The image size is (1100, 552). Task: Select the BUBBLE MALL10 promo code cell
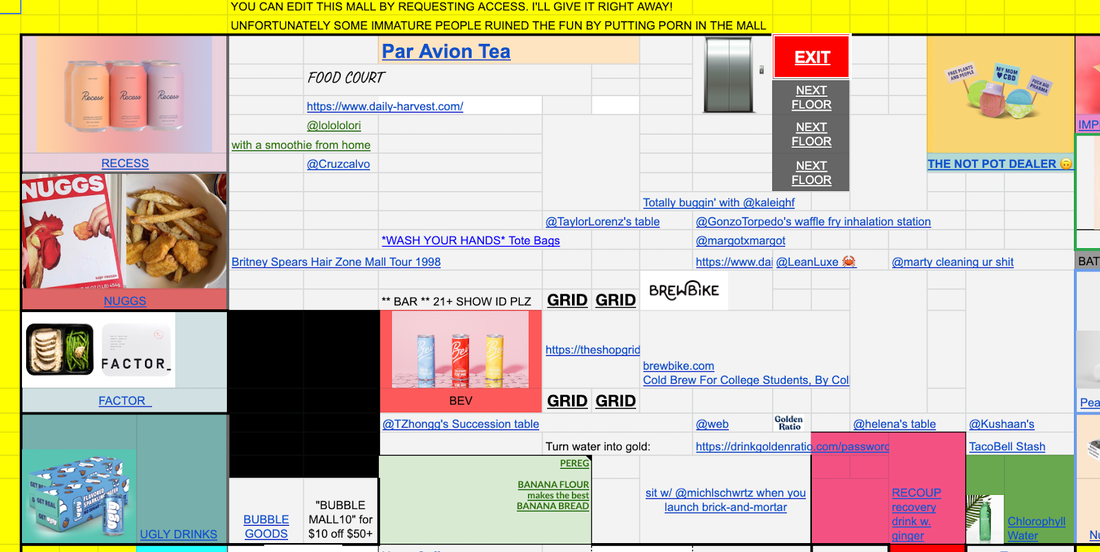(341, 520)
